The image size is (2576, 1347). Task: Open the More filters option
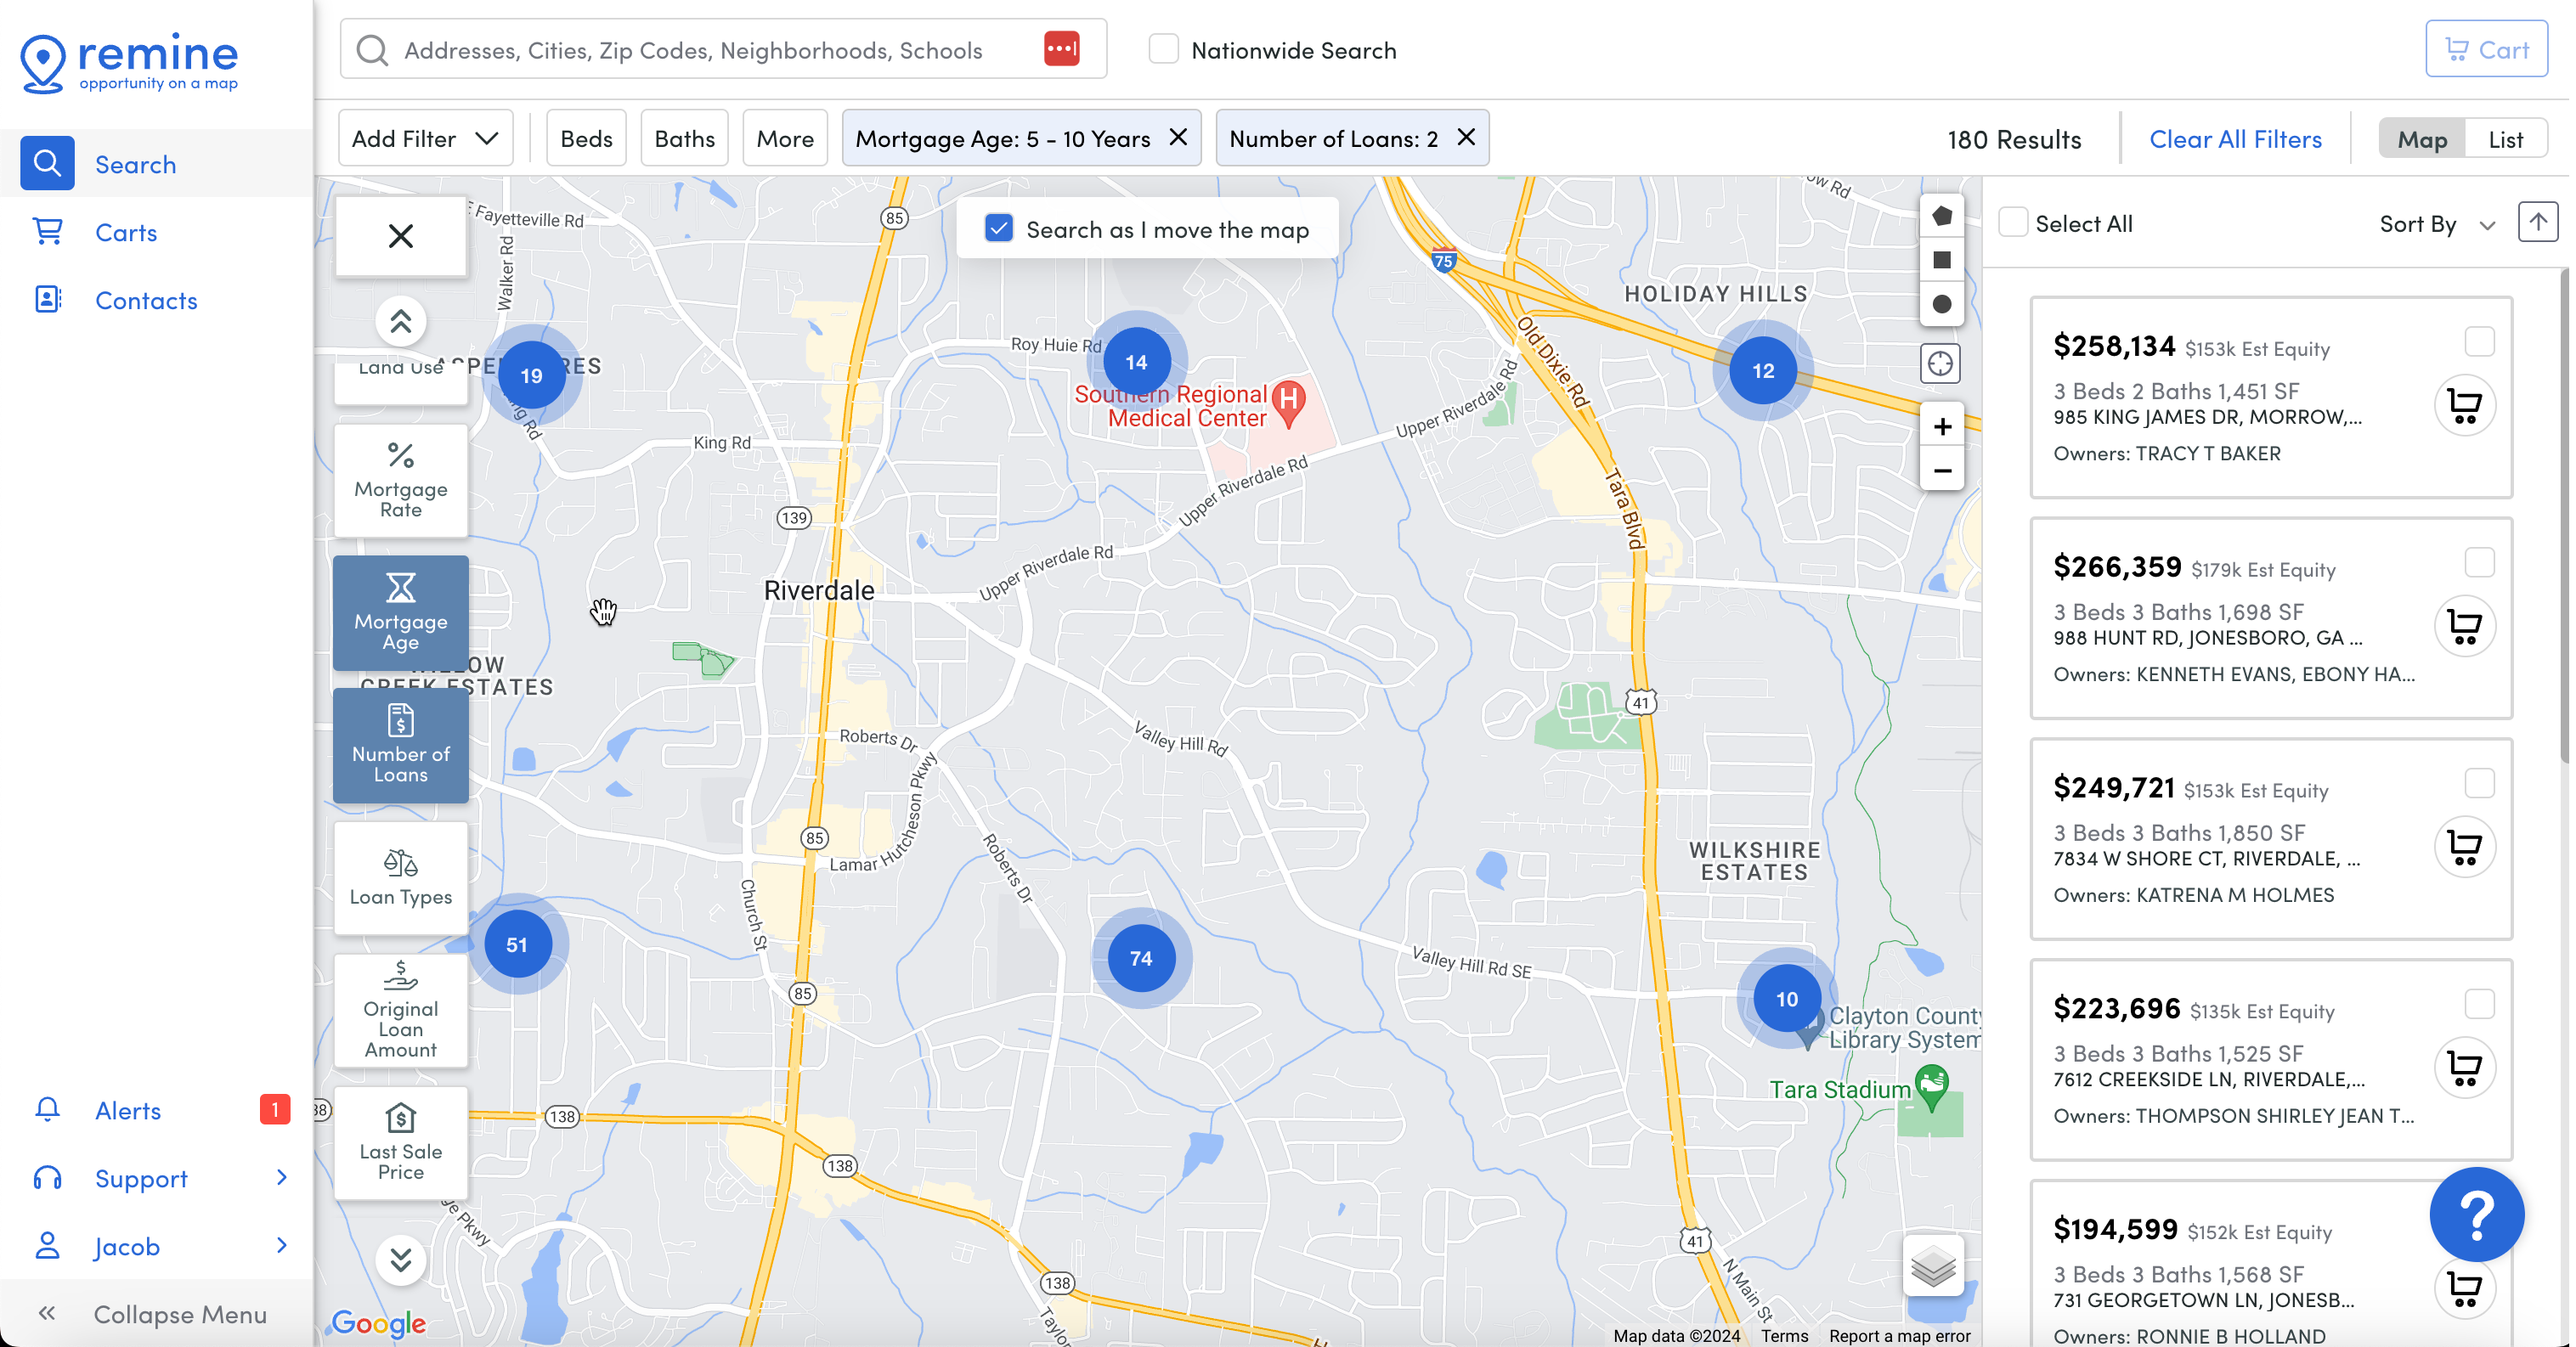click(x=785, y=138)
